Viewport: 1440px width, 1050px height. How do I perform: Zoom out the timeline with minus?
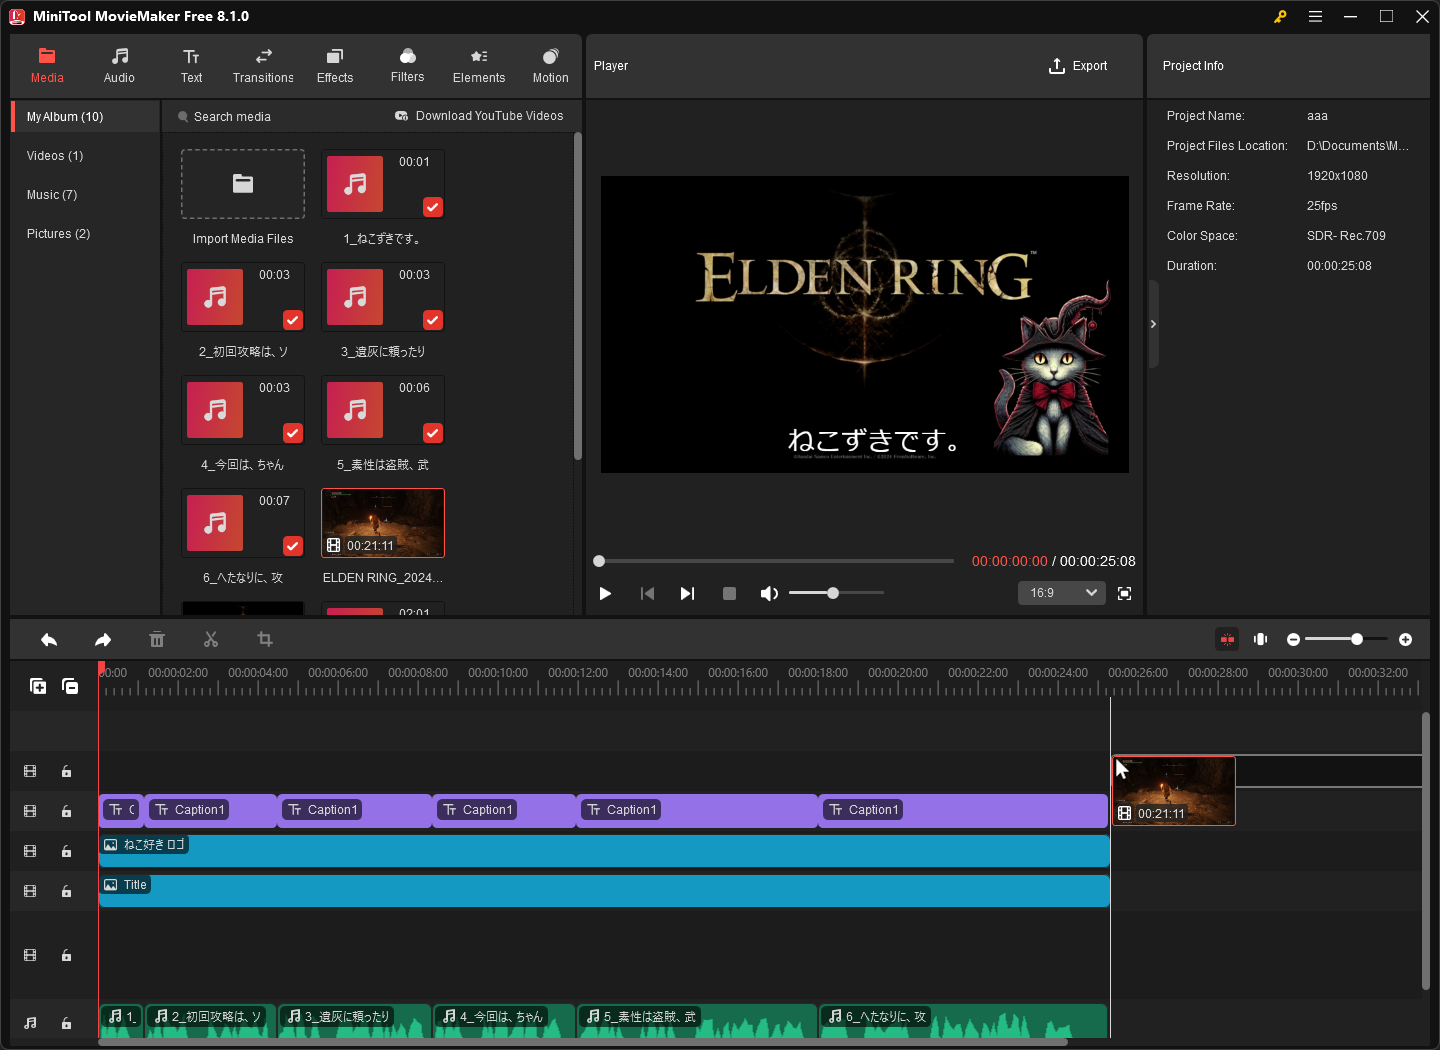pyautogui.click(x=1293, y=640)
